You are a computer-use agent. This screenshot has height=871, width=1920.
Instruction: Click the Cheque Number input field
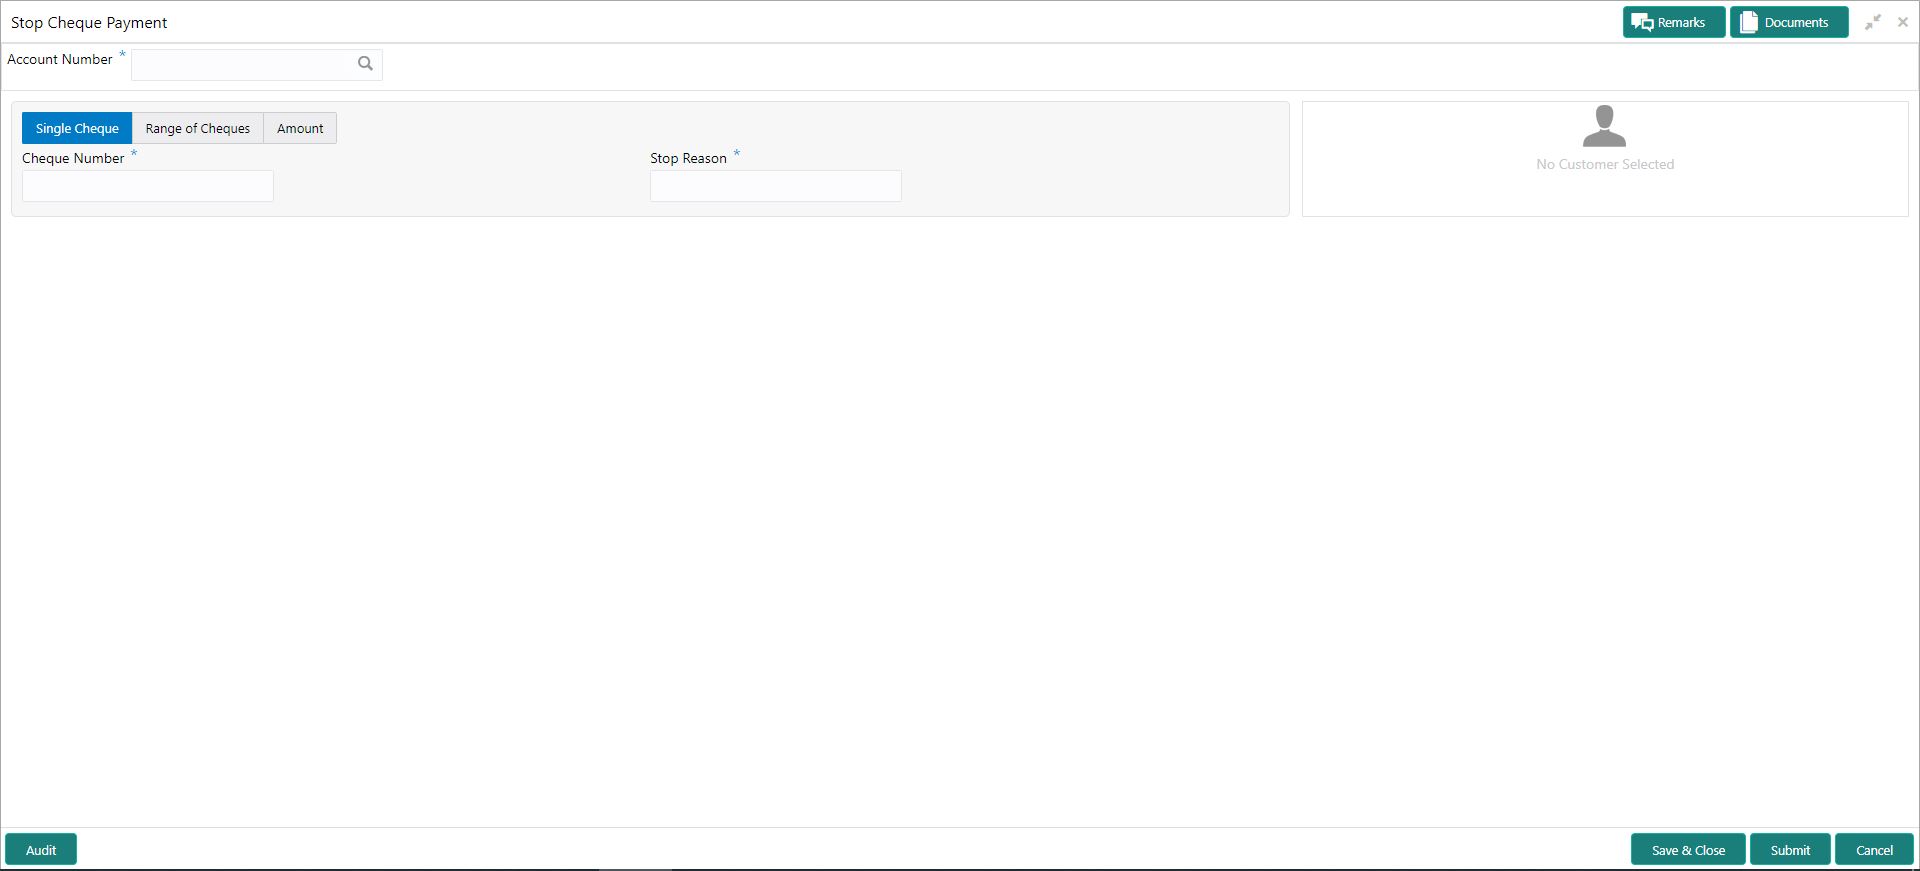point(148,186)
